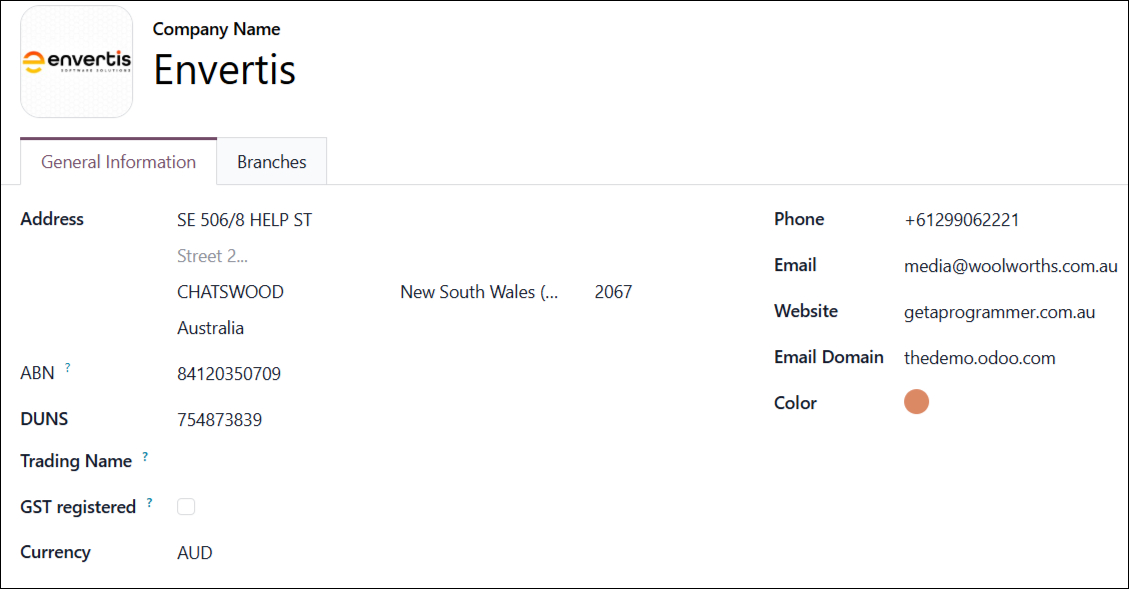Open the Branches tab

point(271,162)
